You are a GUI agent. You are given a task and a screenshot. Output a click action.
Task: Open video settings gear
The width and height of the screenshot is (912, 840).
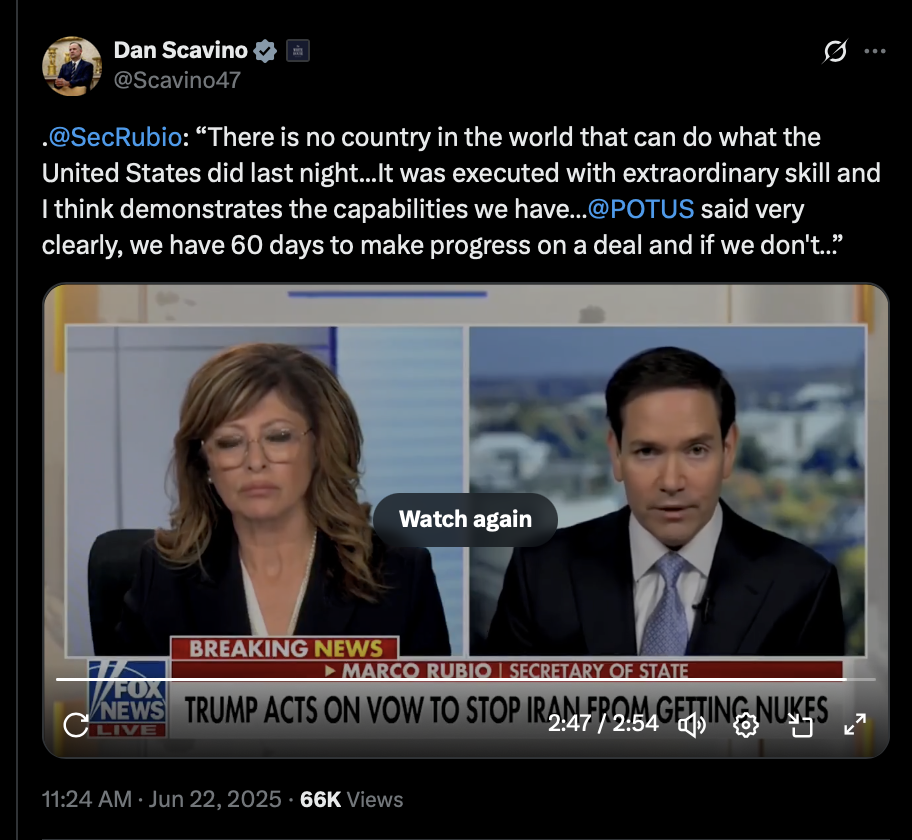click(x=746, y=725)
